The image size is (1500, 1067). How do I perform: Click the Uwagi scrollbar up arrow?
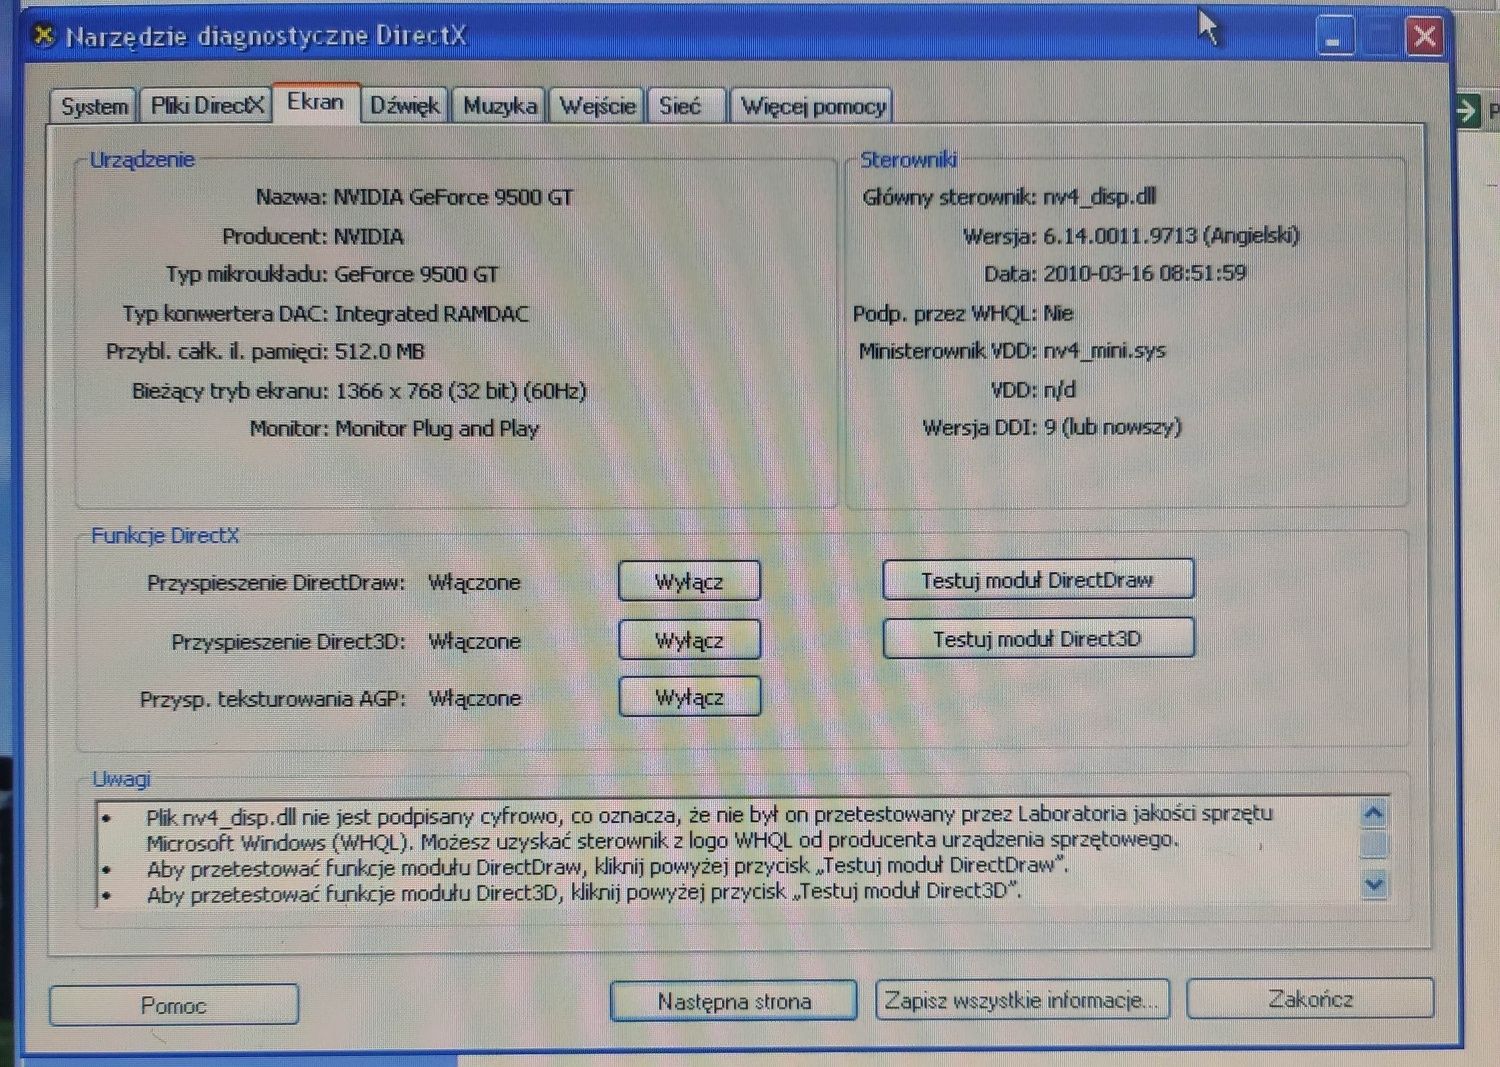(1374, 814)
